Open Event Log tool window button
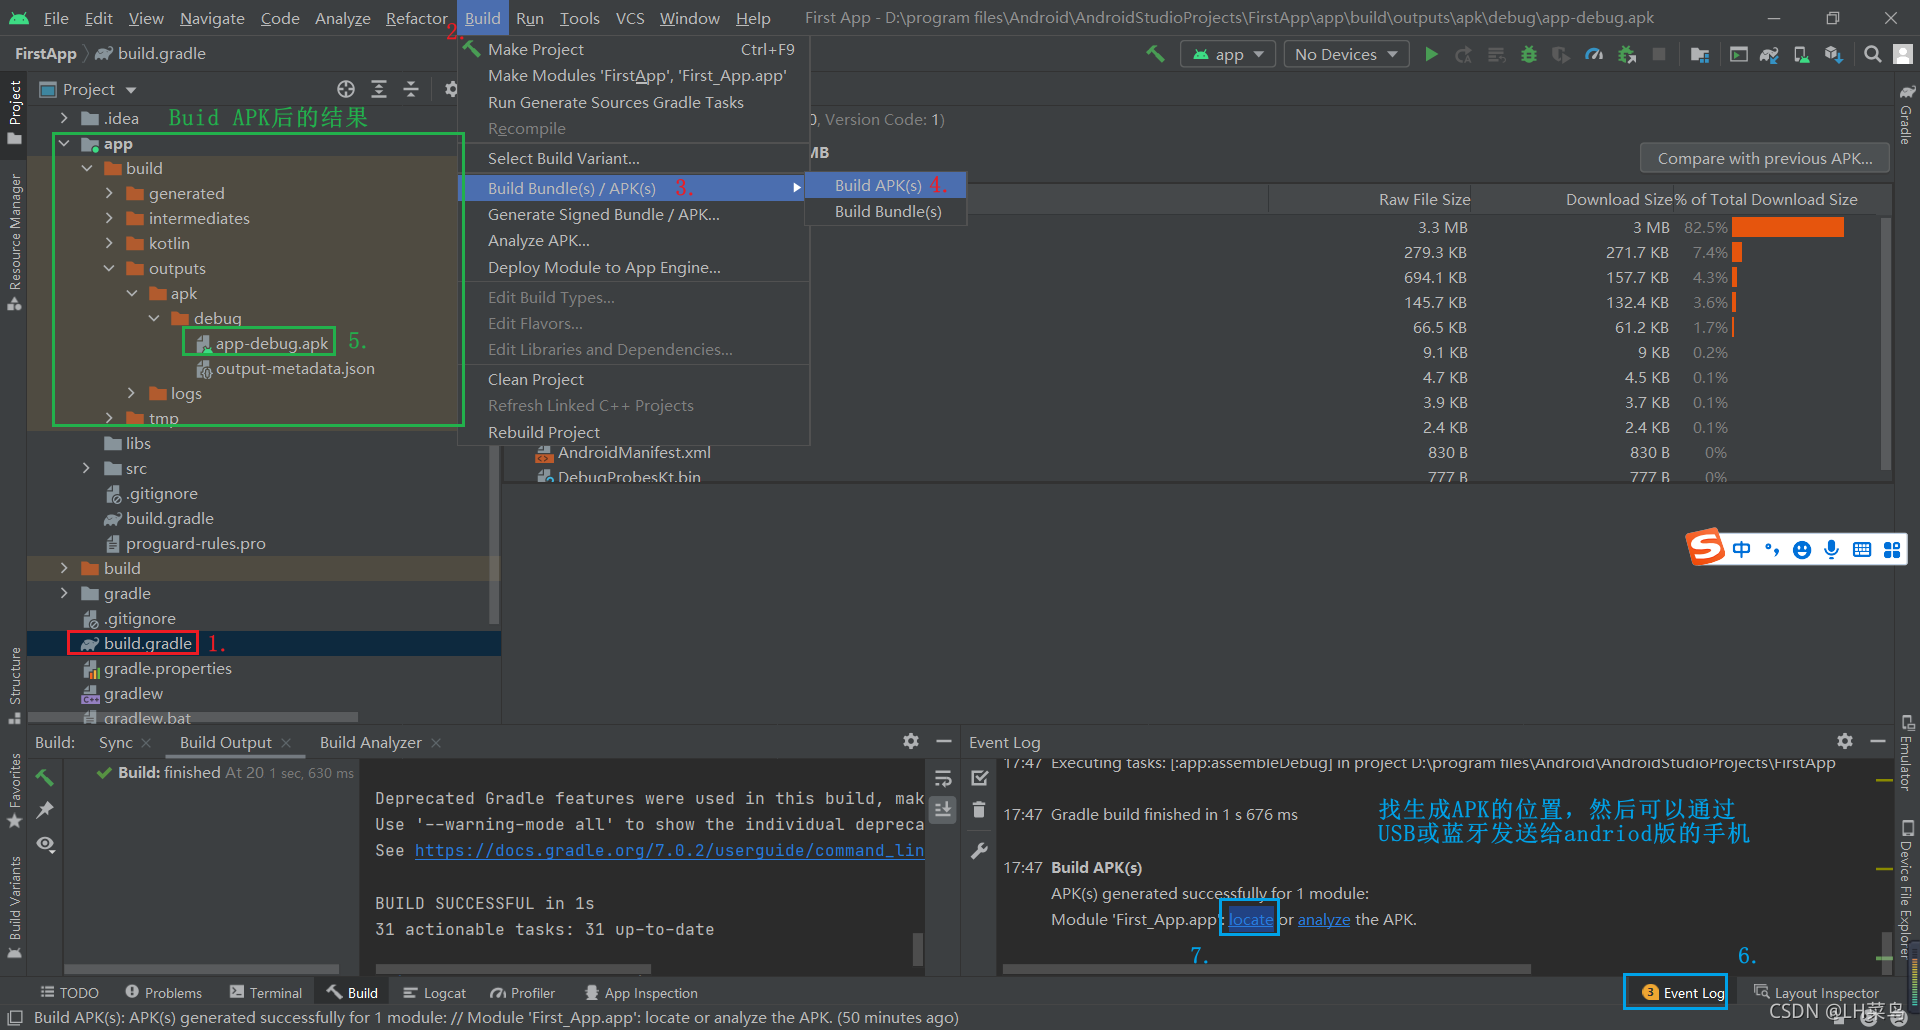Image resolution: width=1920 pixels, height=1030 pixels. click(x=1684, y=992)
